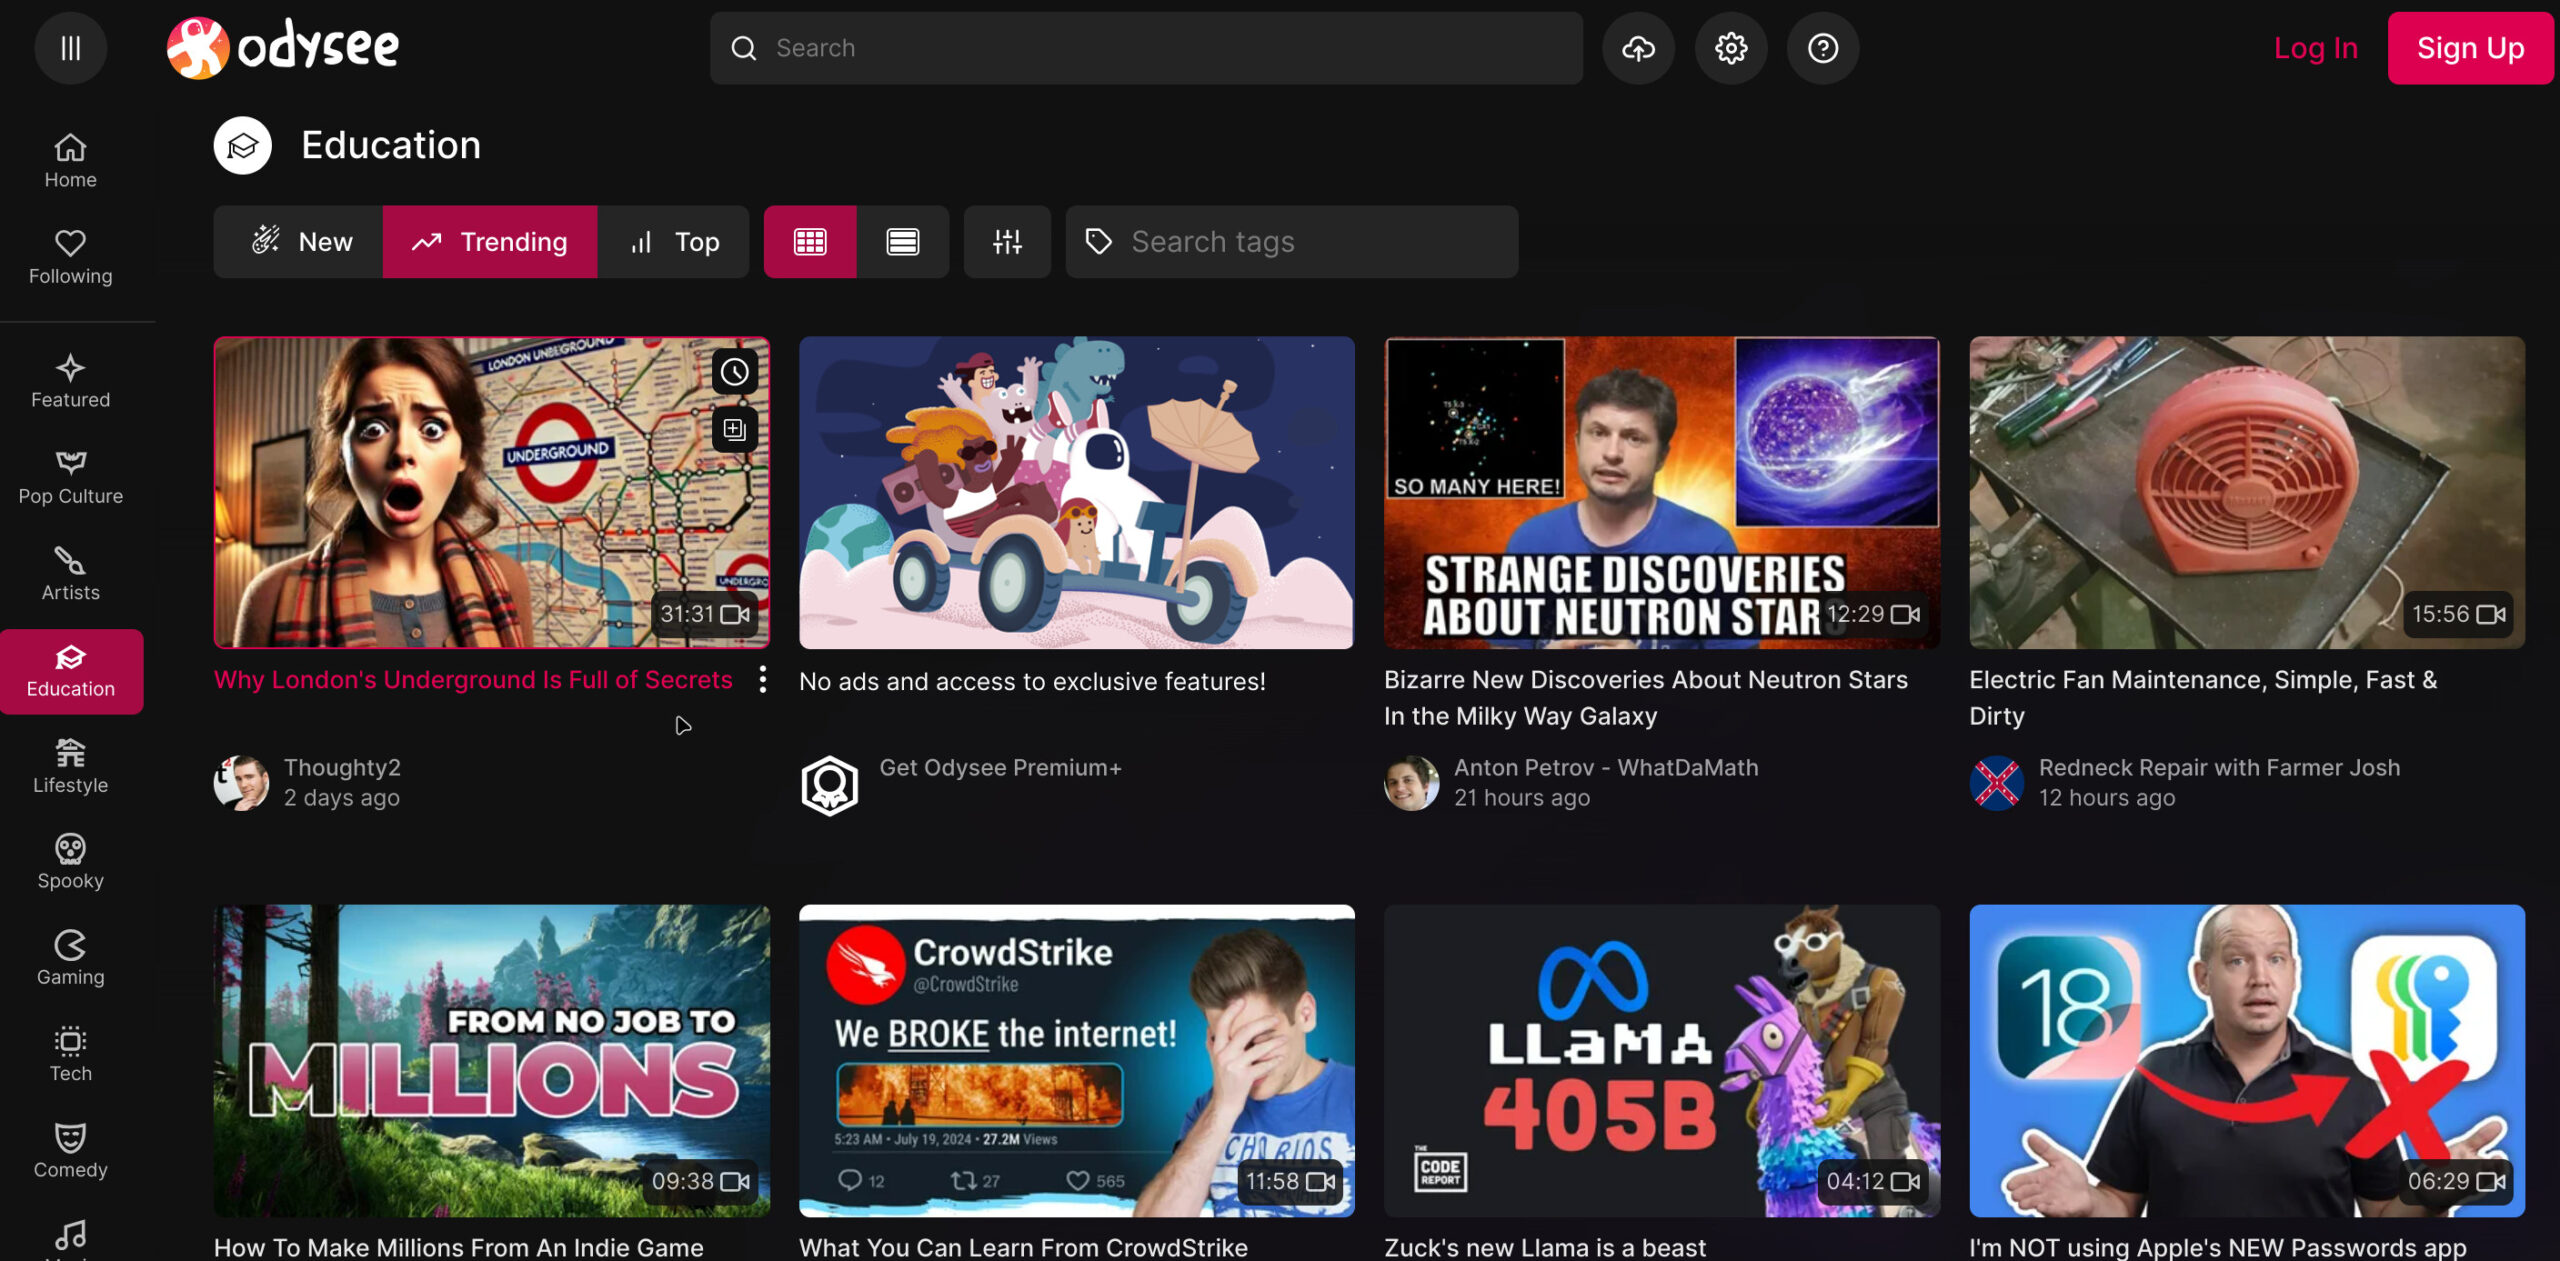
Task: Open the filter options sliders button
Action: pos(1007,242)
